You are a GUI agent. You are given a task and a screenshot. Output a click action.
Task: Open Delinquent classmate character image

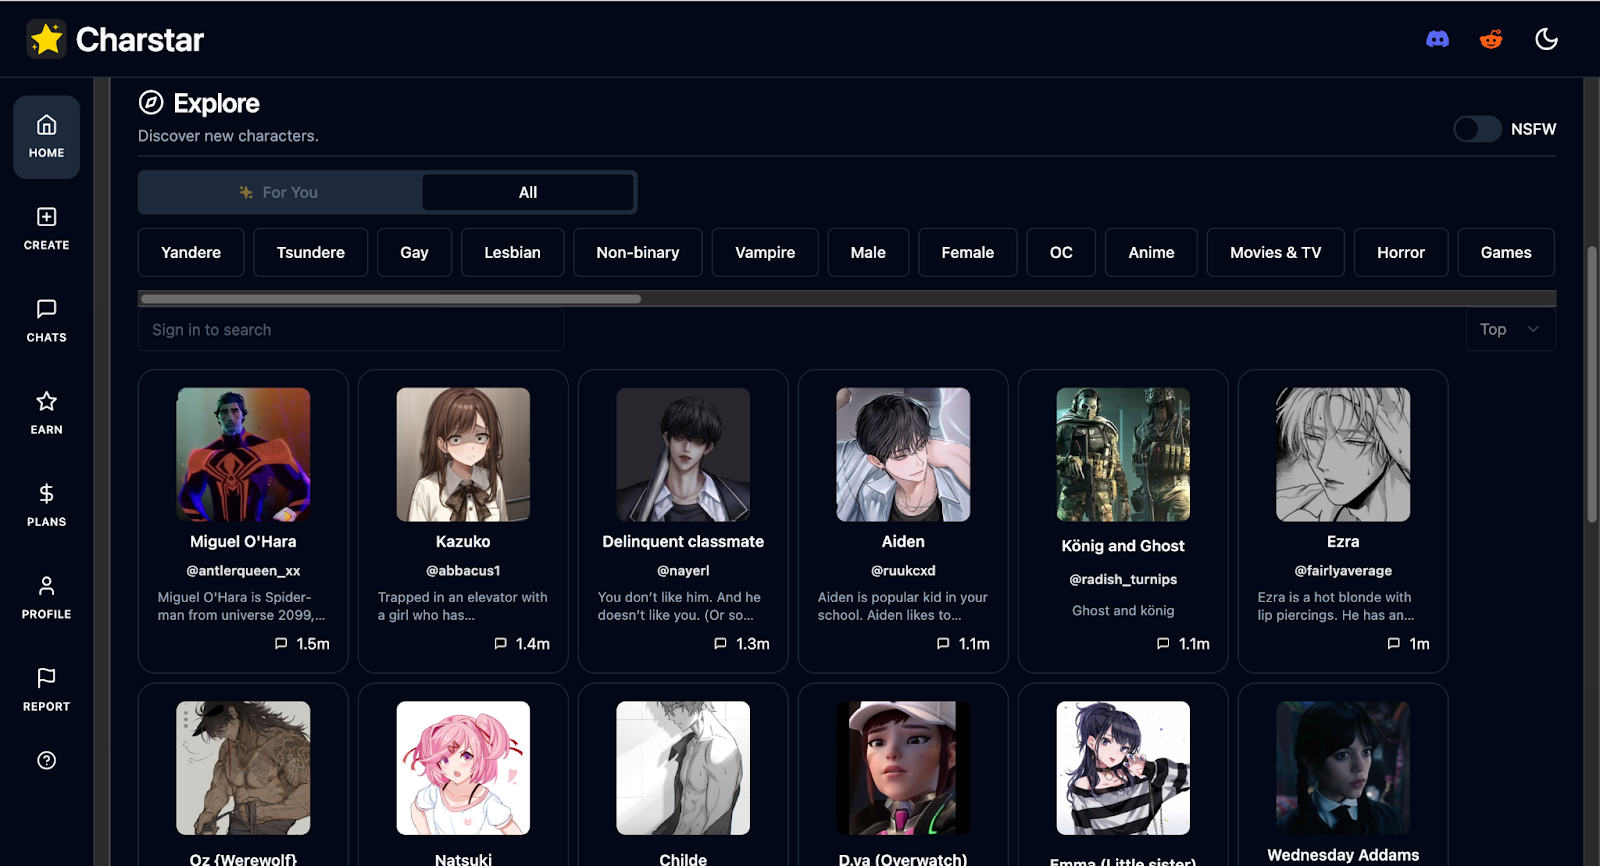pyautogui.click(x=683, y=454)
